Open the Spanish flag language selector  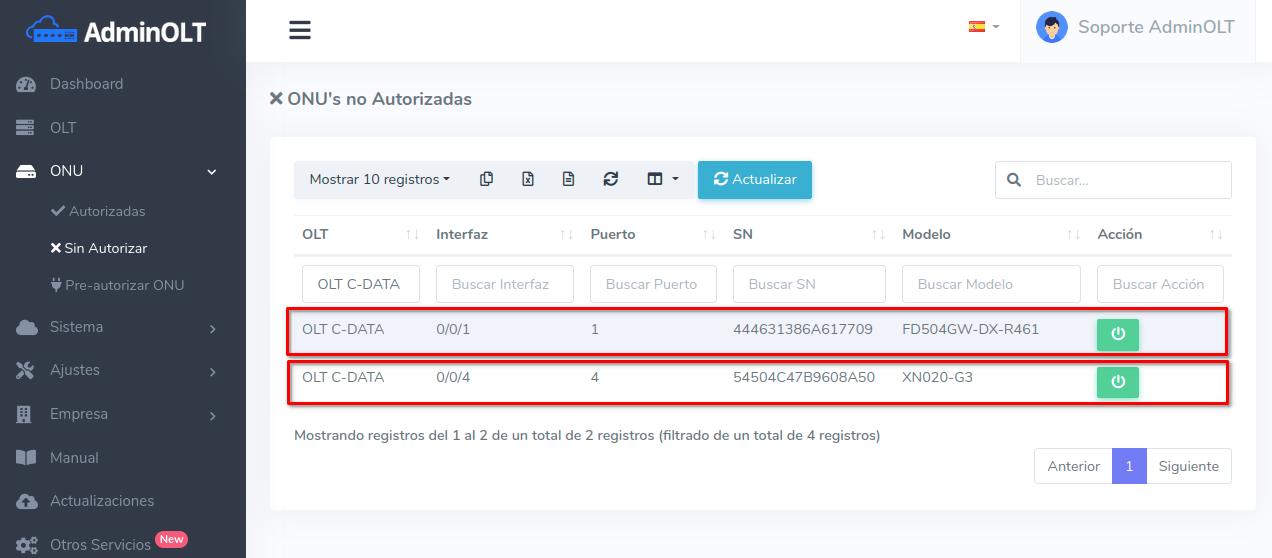[983, 27]
